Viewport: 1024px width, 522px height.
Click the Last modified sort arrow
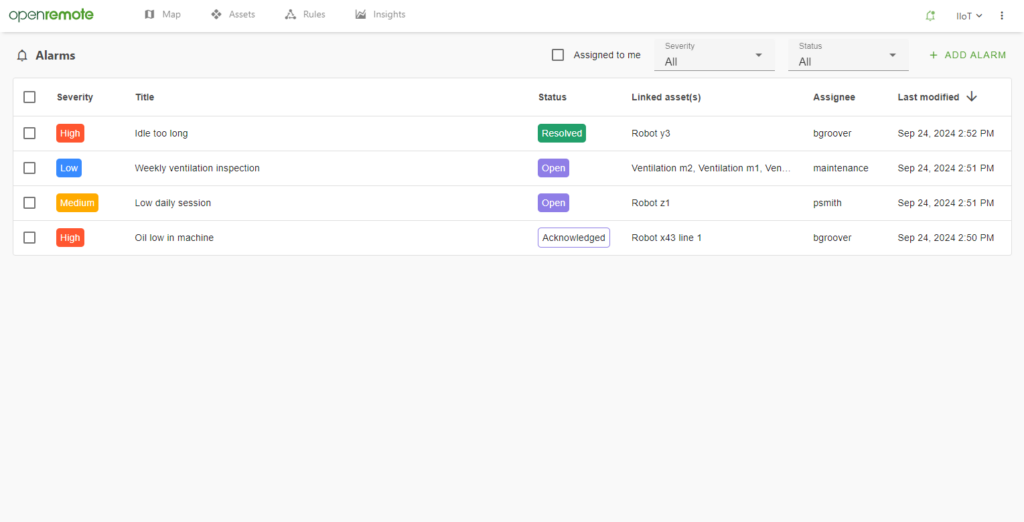(x=972, y=97)
